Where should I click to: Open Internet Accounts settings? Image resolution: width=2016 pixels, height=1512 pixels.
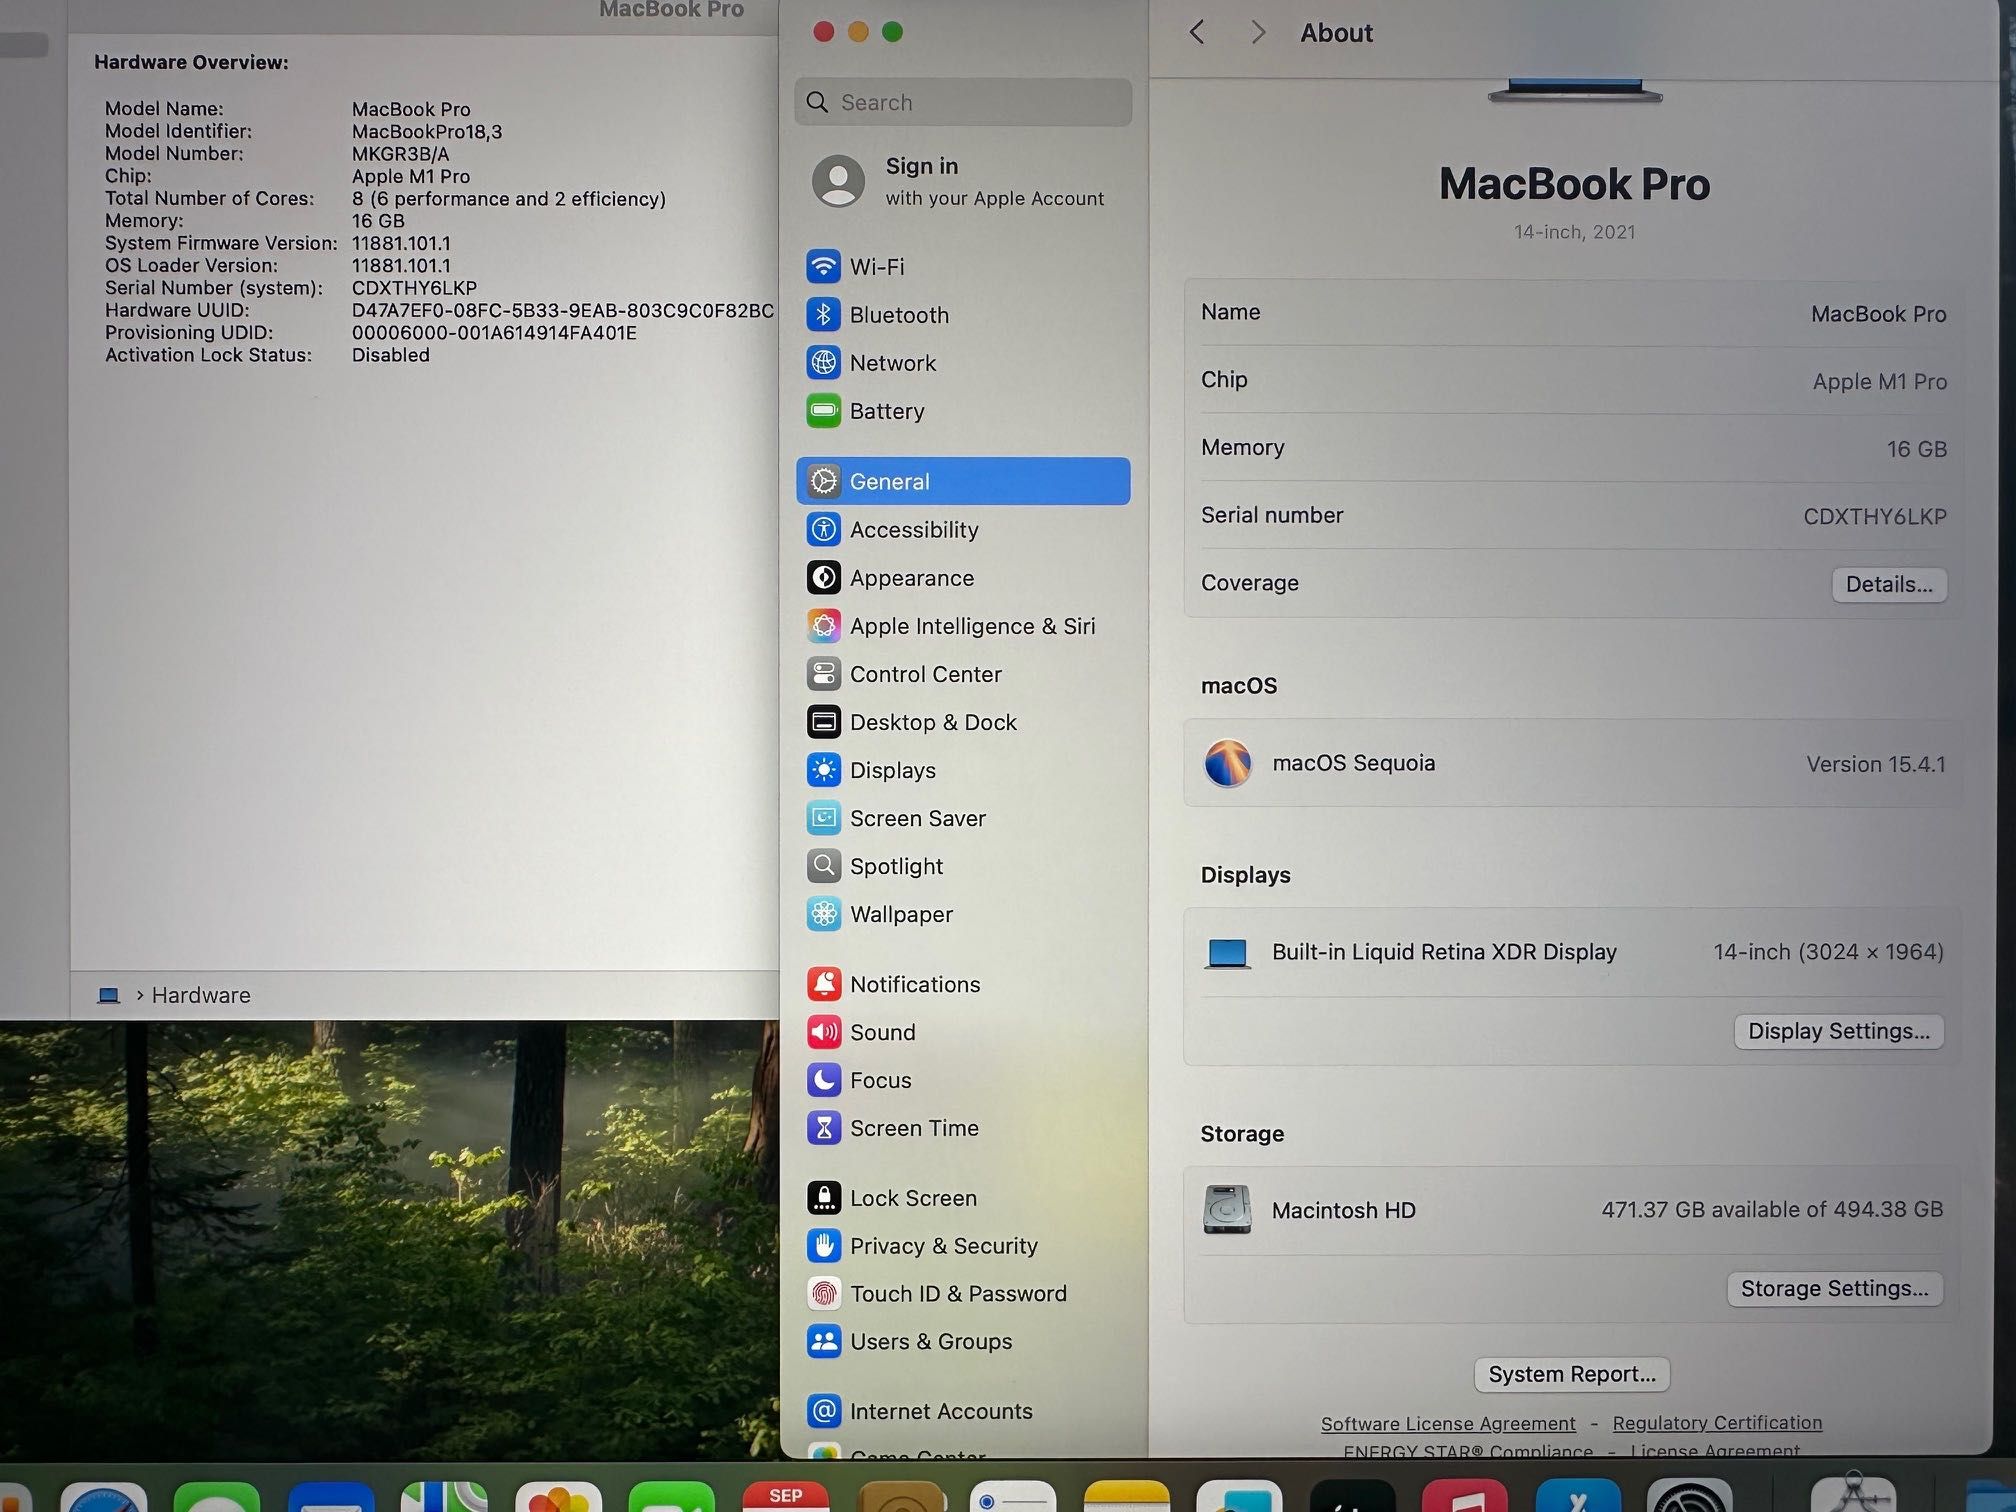pos(963,1411)
